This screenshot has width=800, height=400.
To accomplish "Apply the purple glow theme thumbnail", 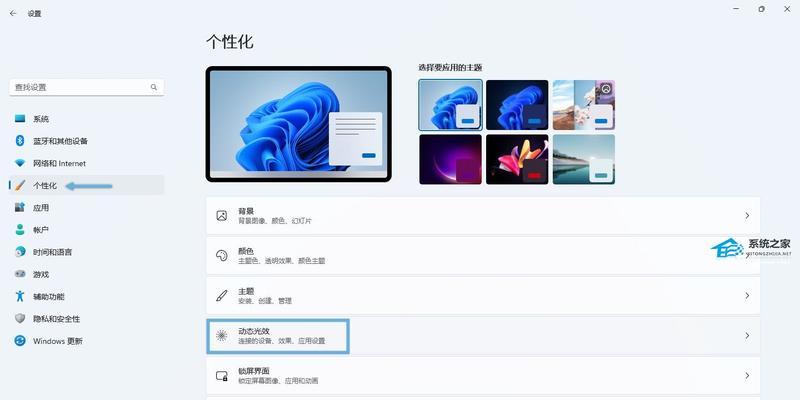I will [451, 159].
